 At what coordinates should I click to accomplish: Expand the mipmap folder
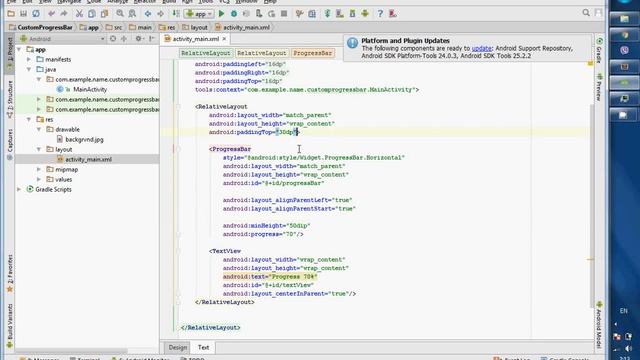(39, 169)
